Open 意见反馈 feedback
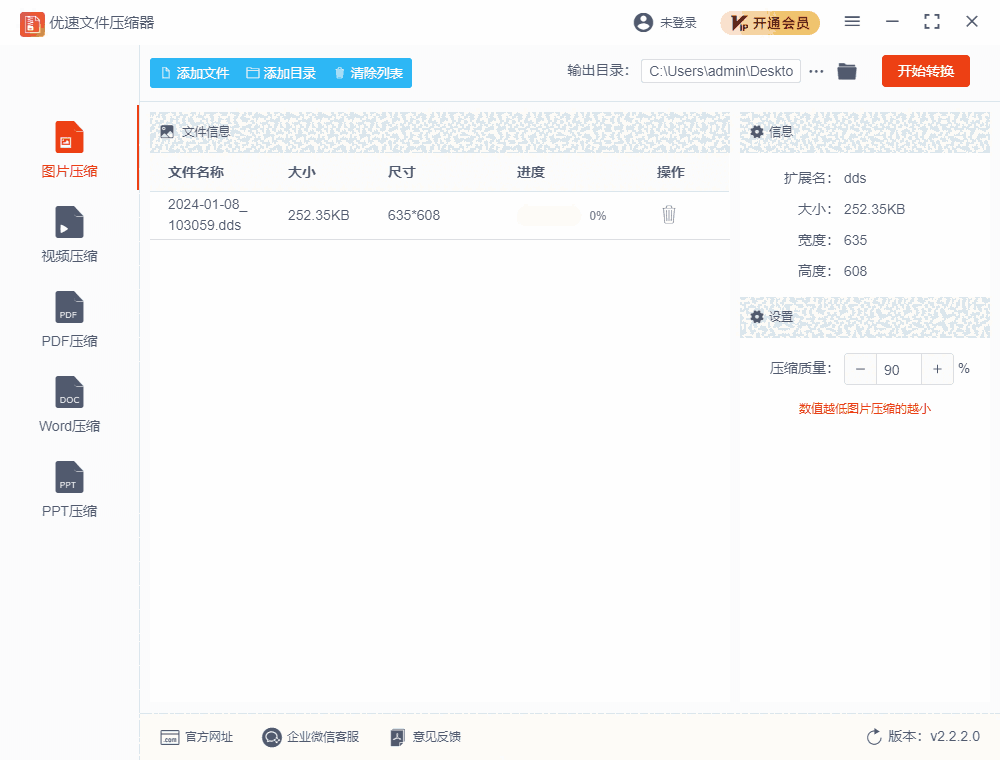Image resolution: width=1000 pixels, height=760 pixels. (425, 737)
